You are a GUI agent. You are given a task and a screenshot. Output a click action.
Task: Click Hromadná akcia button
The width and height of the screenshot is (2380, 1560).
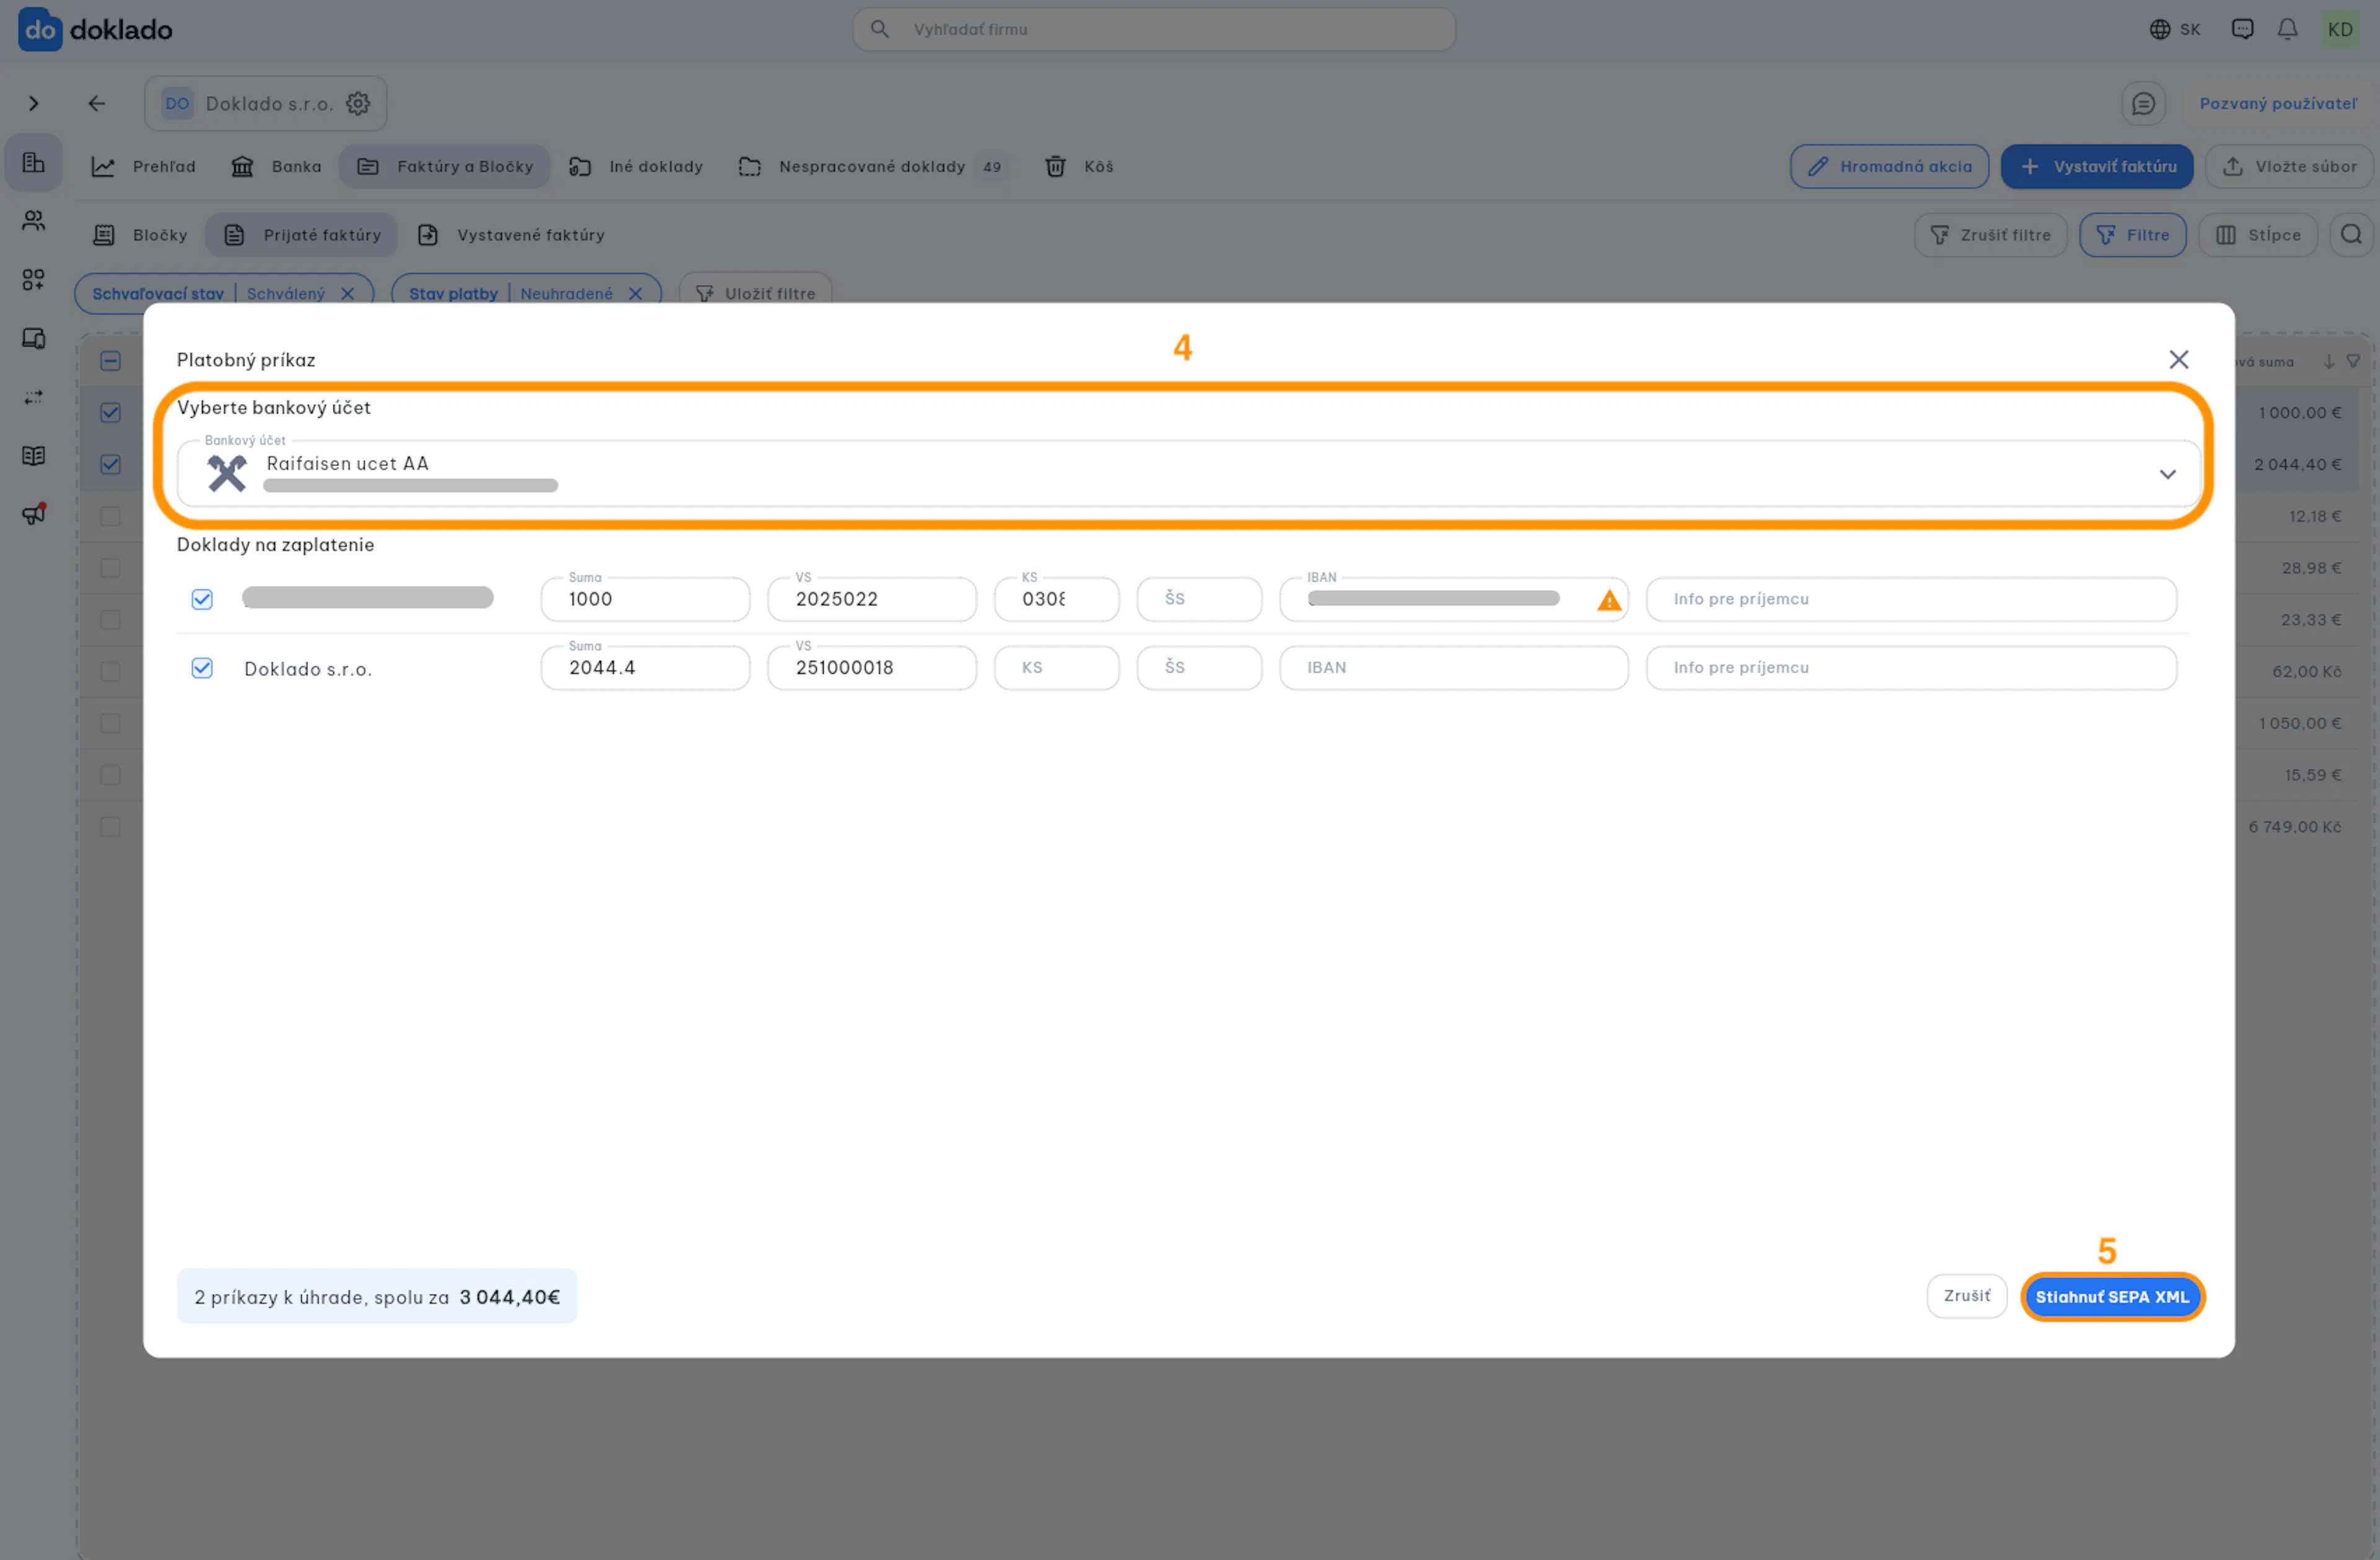(x=1889, y=166)
